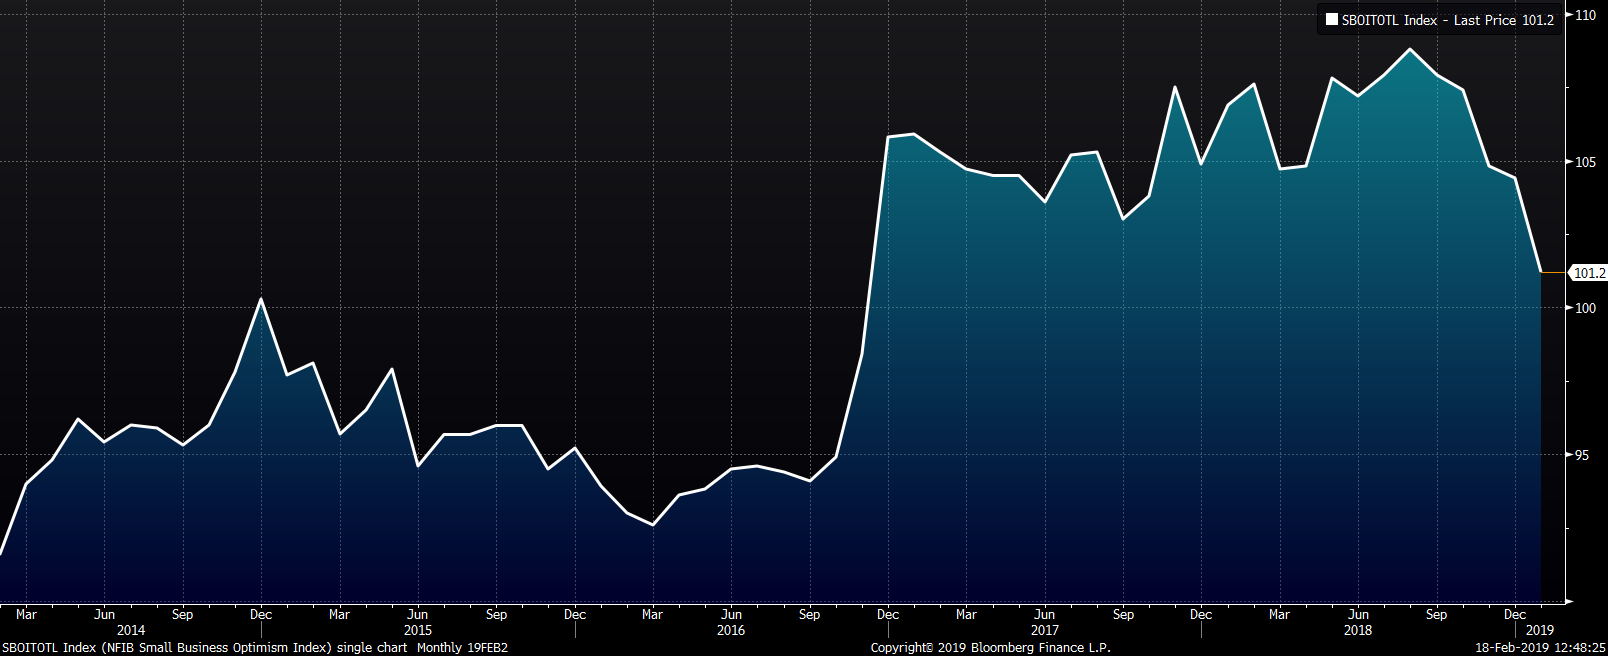Click the NFIB Small Business Optimism Index title
The width and height of the screenshot is (1608, 656).
click(x=216, y=648)
